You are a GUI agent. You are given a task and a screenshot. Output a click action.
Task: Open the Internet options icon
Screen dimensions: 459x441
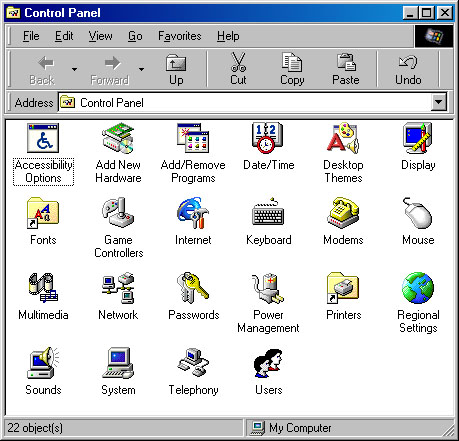(193, 213)
